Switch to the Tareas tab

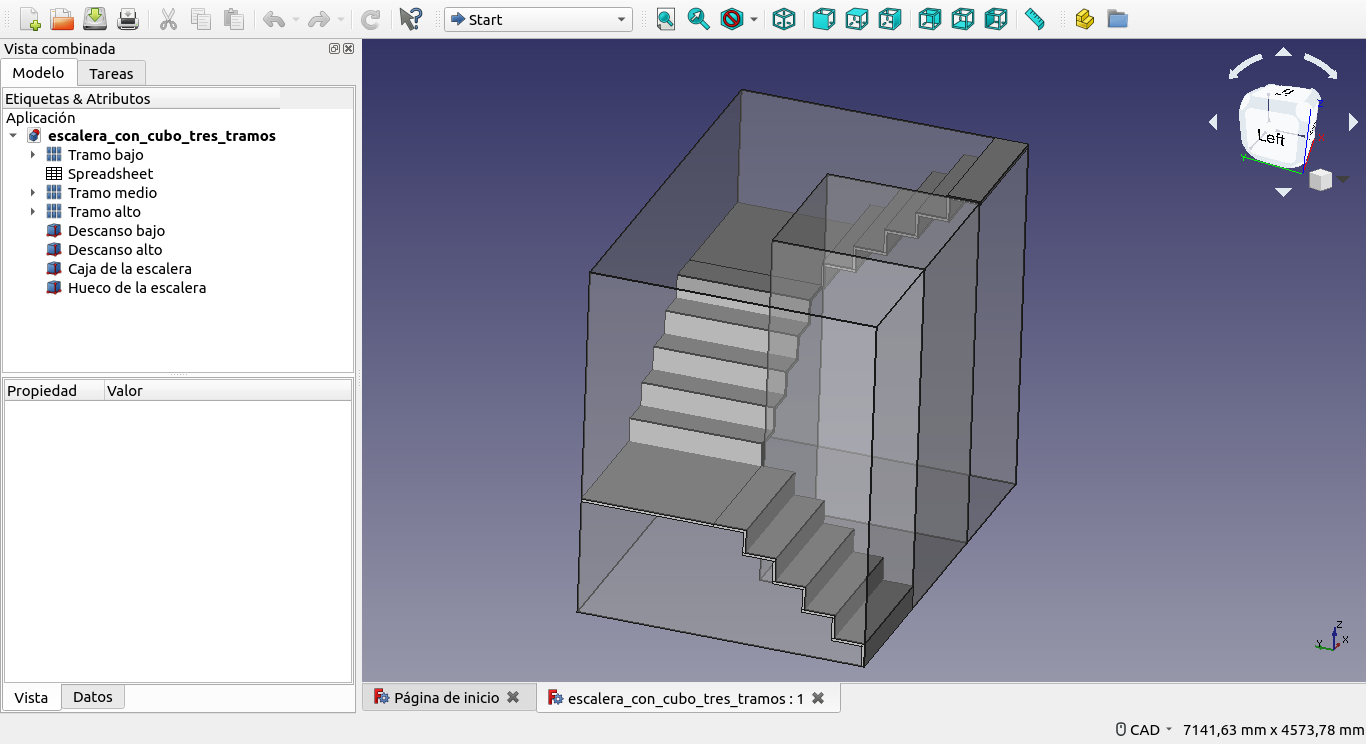111,73
